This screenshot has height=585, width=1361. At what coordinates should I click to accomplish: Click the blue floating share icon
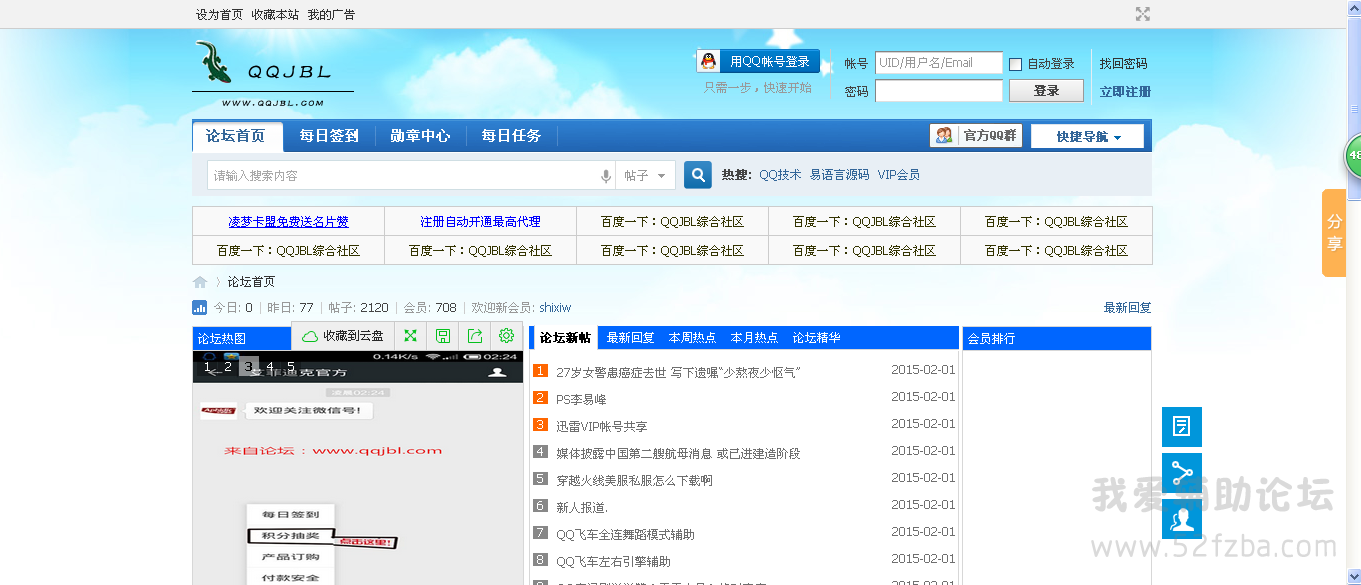point(1182,473)
